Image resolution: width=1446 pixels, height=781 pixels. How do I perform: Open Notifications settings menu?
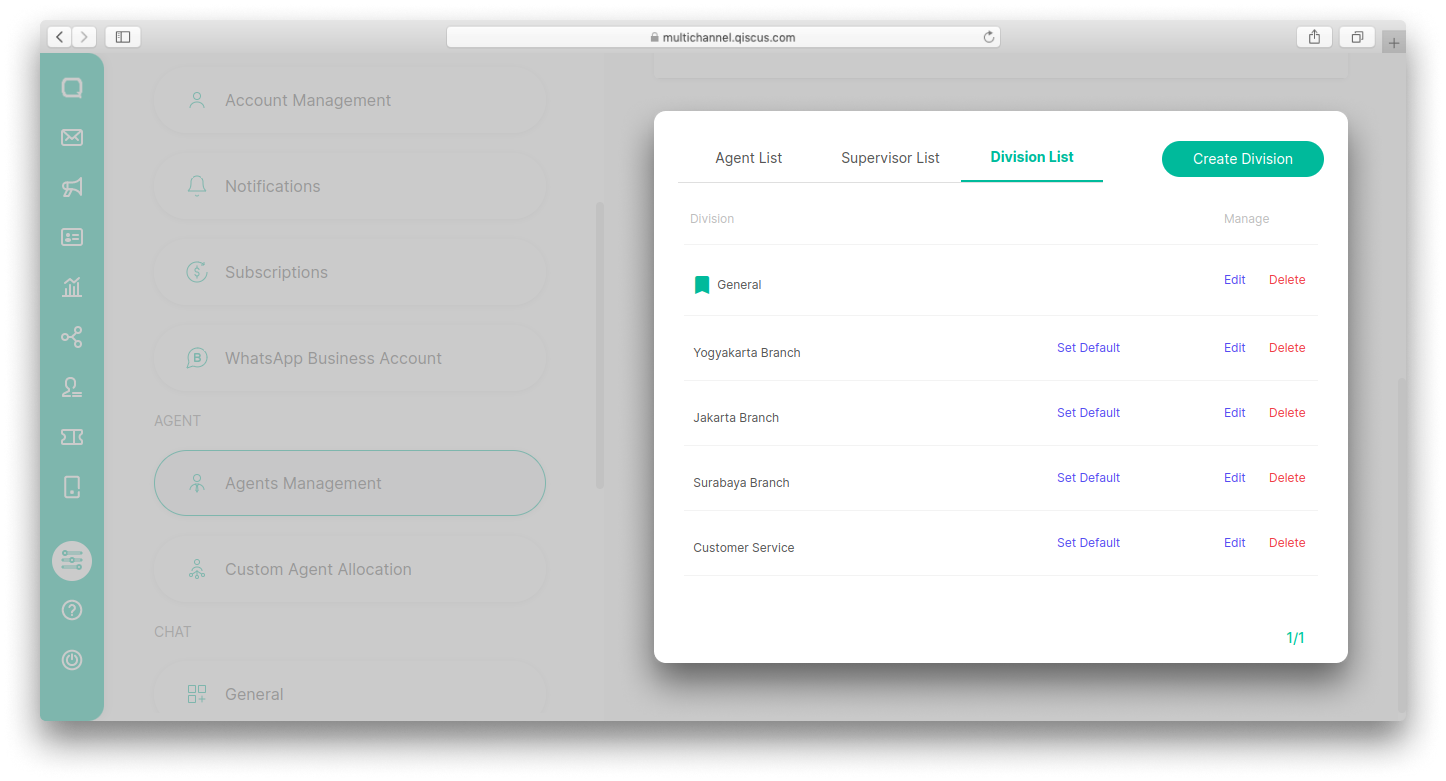(x=350, y=186)
